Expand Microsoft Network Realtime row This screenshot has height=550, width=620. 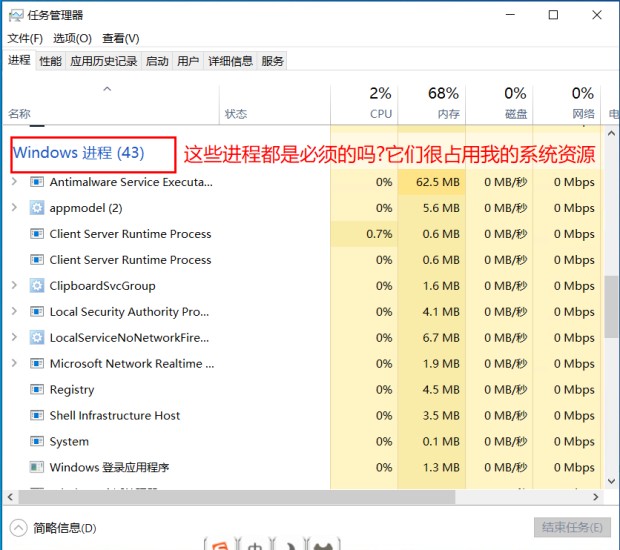click(x=14, y=363)
